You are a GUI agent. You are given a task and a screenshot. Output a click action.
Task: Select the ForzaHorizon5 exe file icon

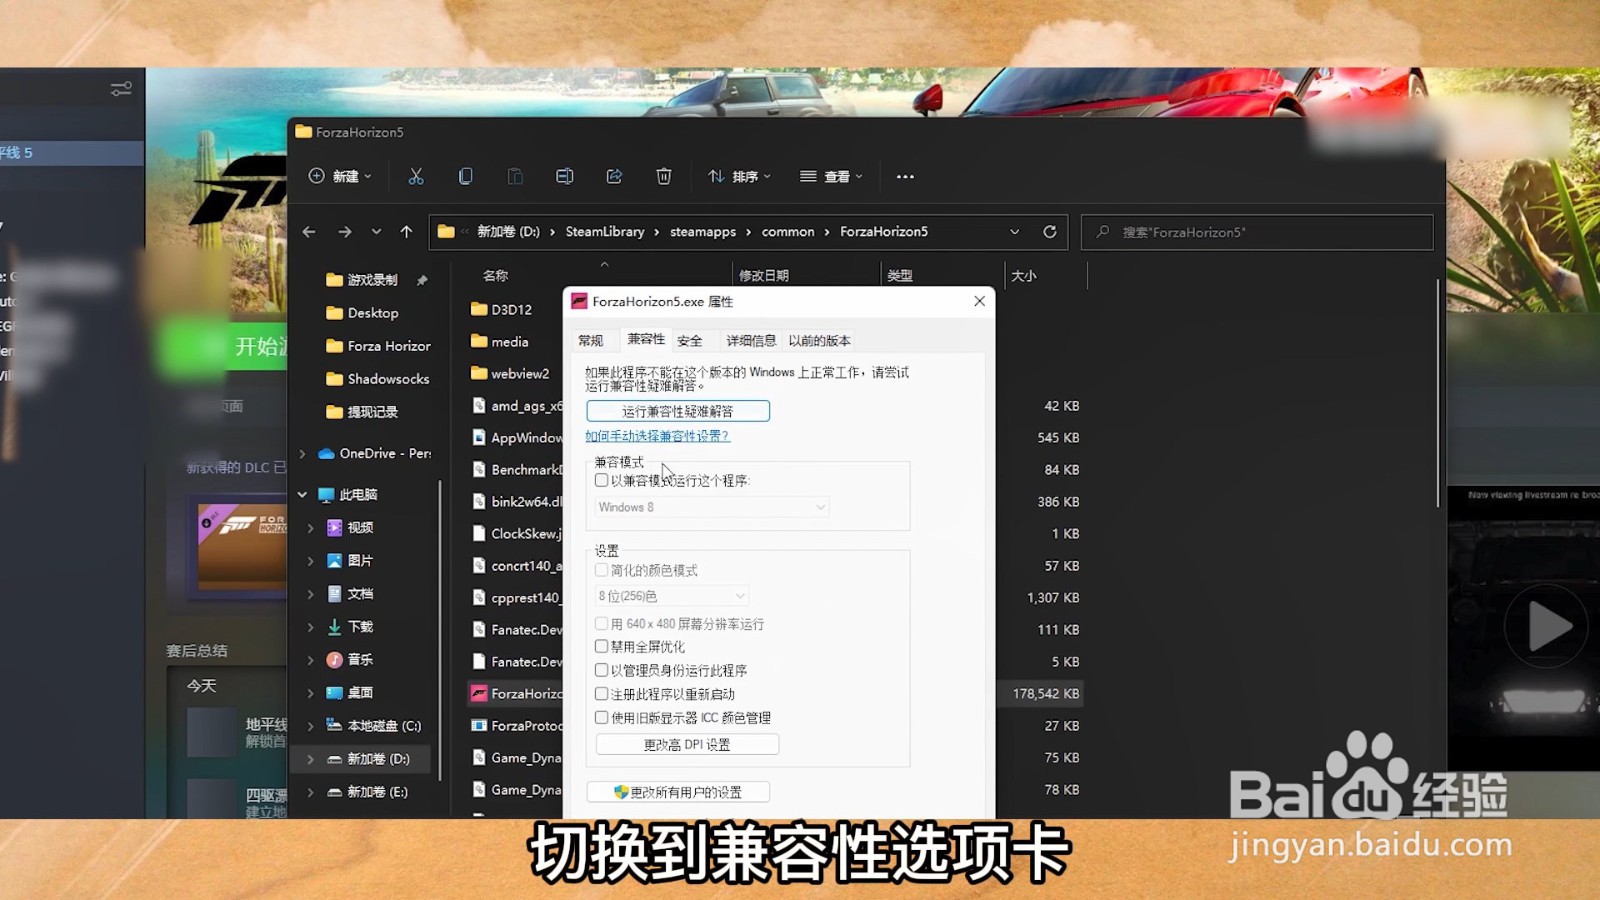coord(479,693)
